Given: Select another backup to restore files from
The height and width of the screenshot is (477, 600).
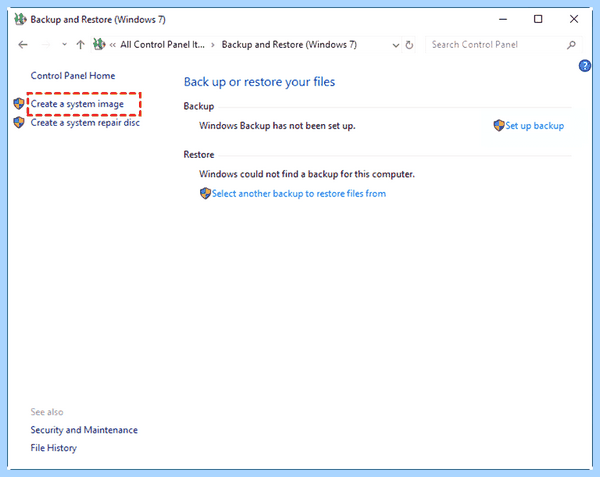Looking at the screenshot, I should coord(298,194).
